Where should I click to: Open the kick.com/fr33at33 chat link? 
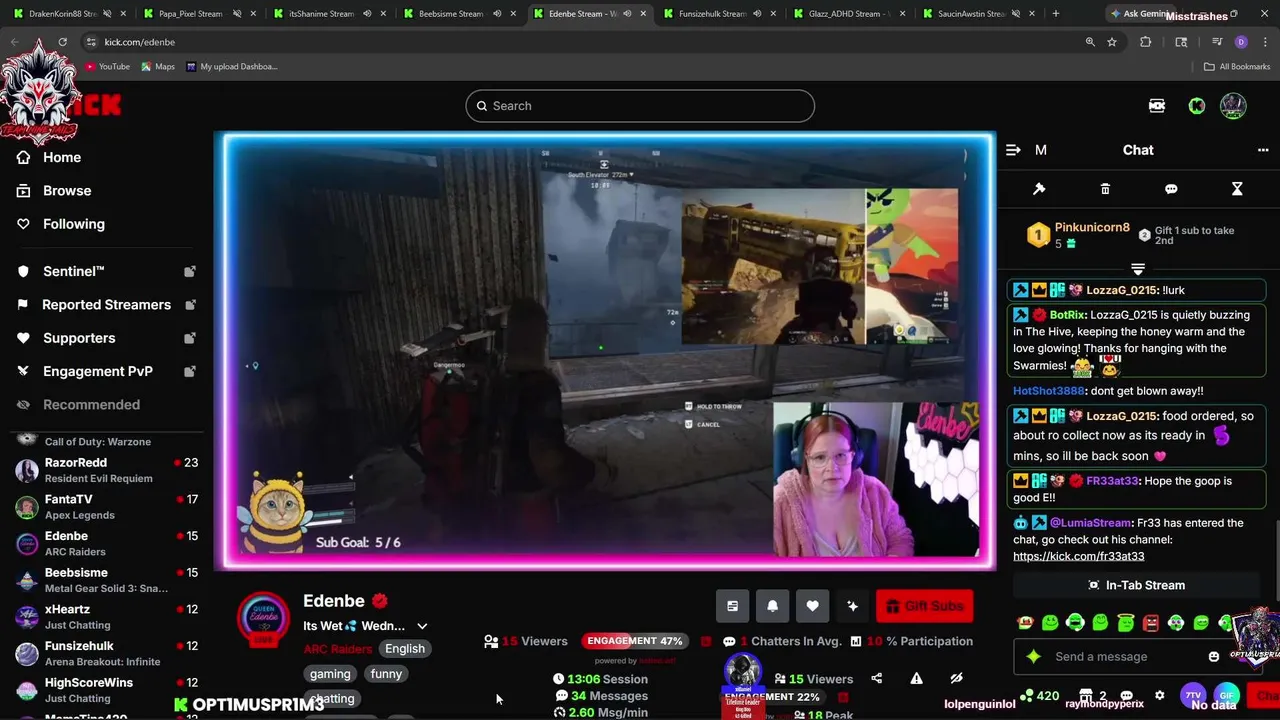pyautogui.click(x=1078, y=556)
